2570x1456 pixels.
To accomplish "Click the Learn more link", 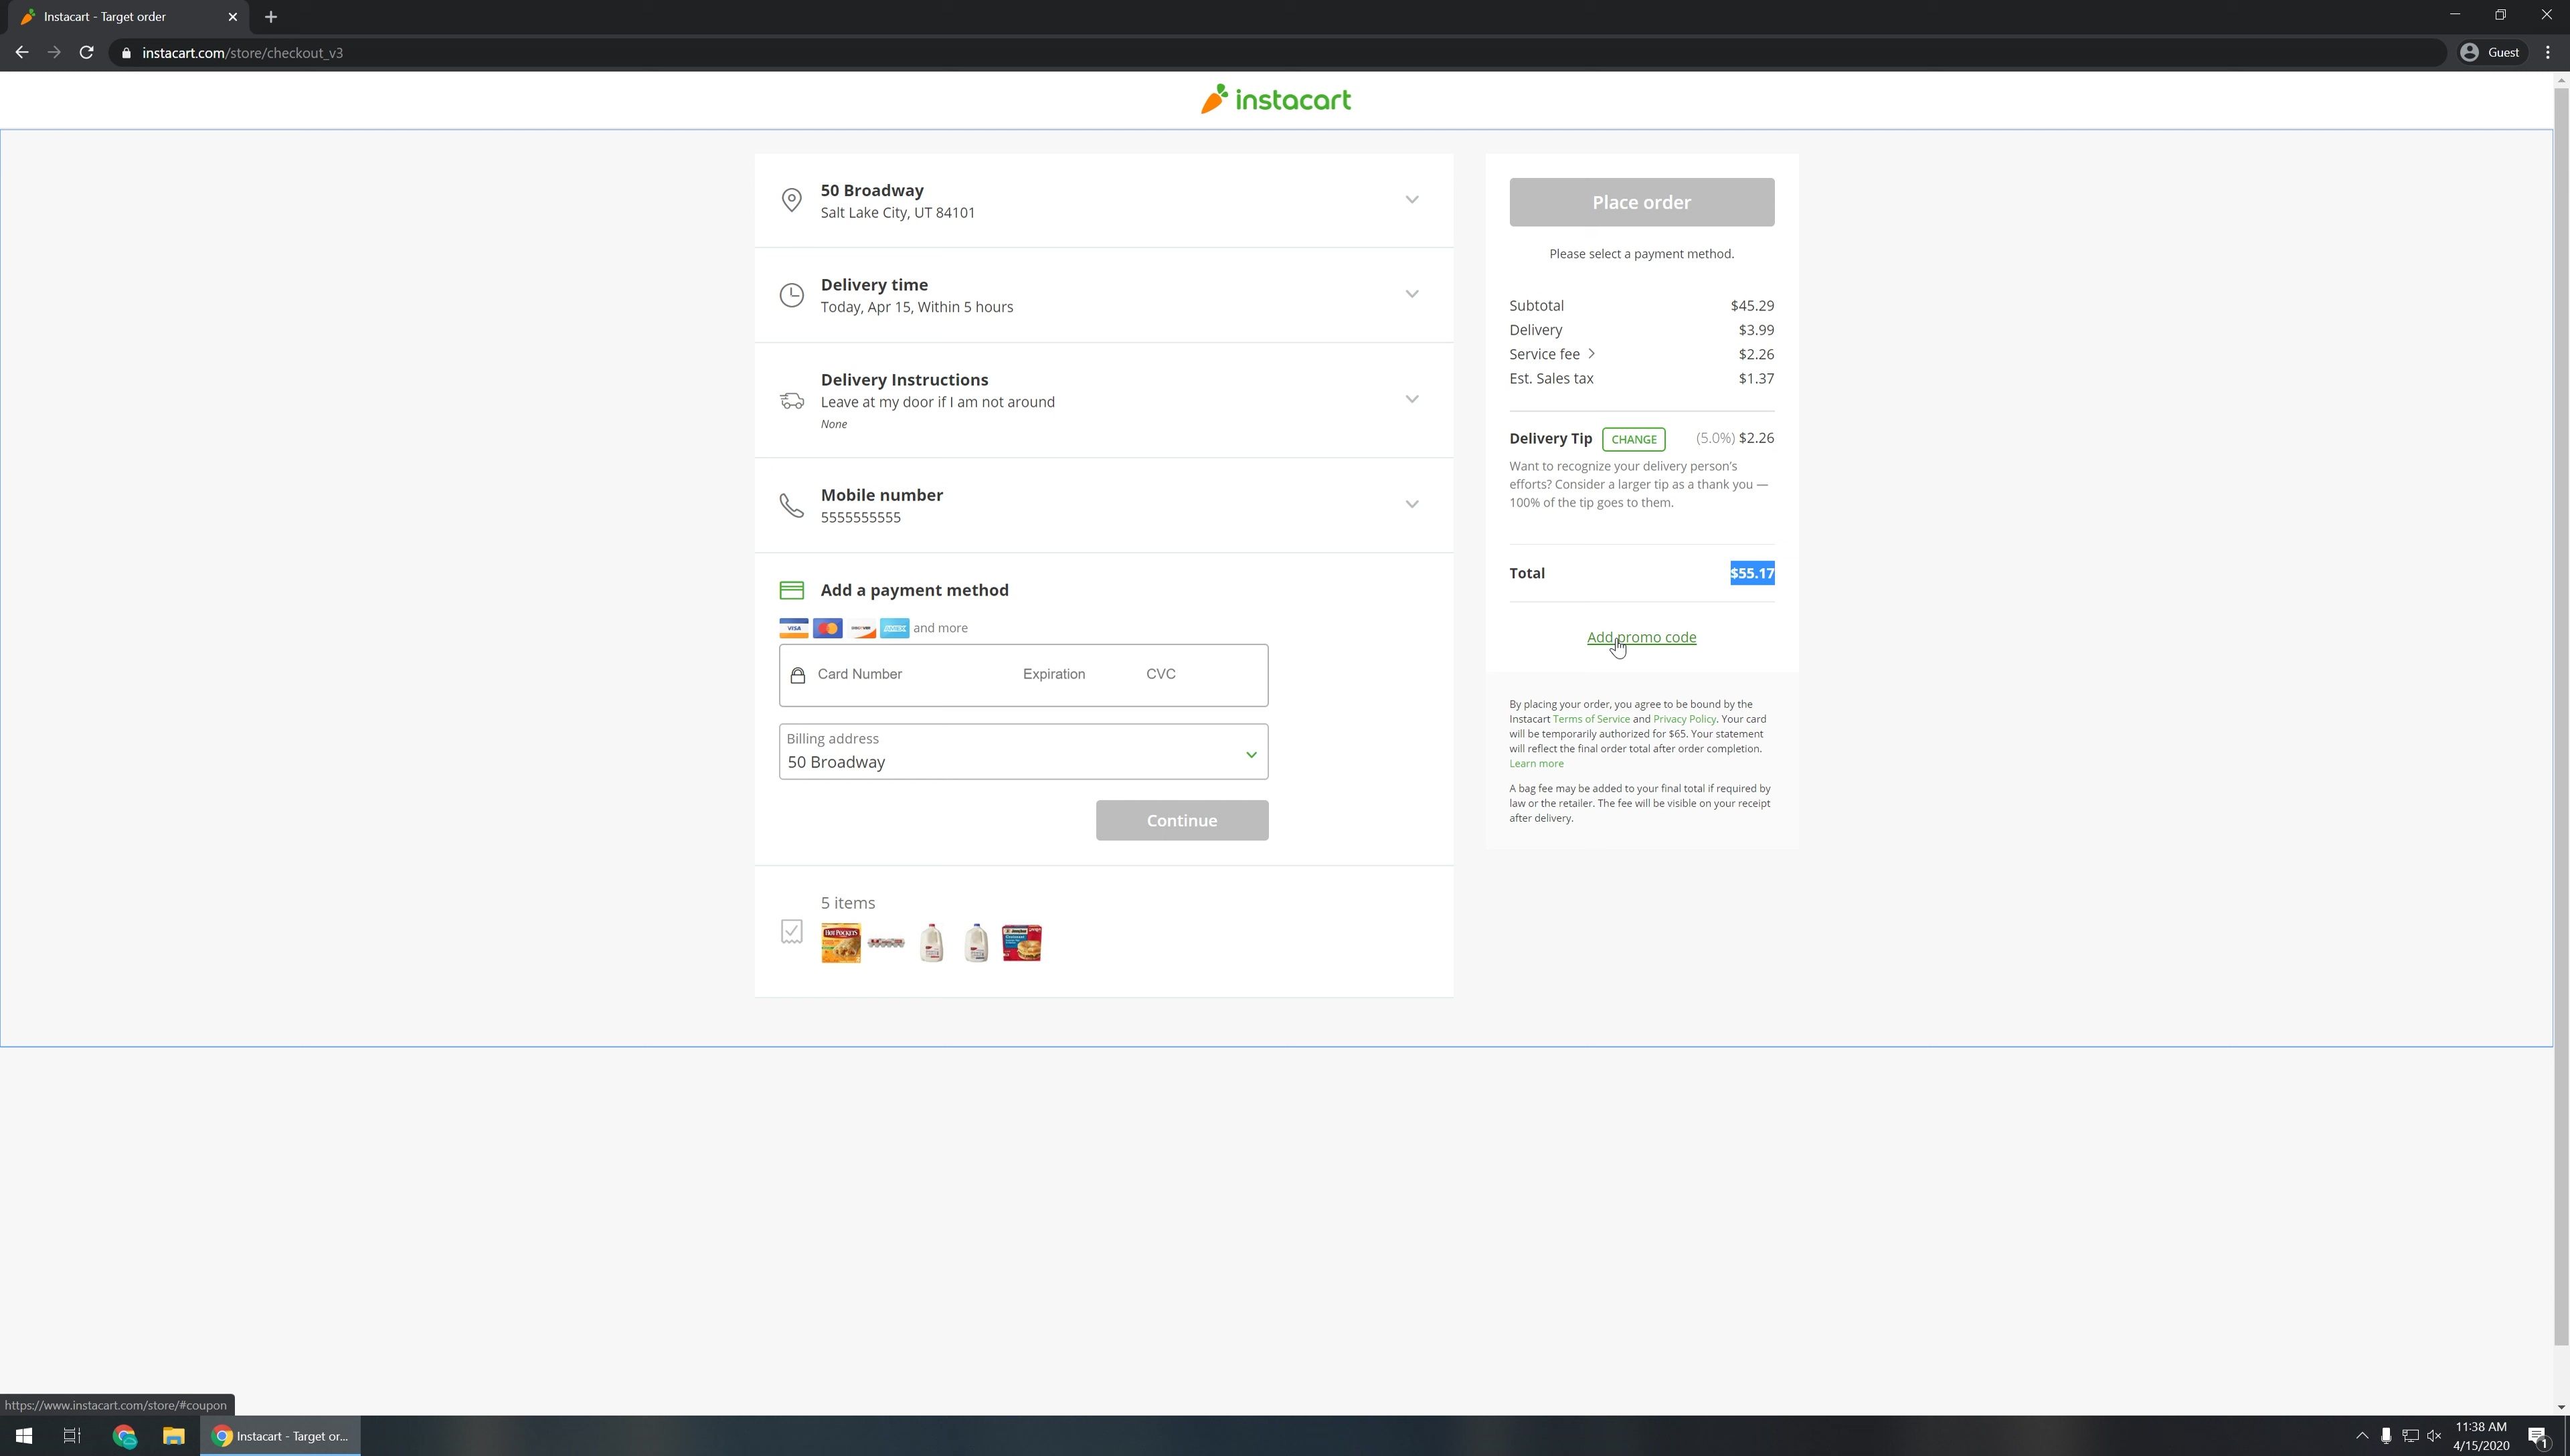I will [x=1536, y=764].
